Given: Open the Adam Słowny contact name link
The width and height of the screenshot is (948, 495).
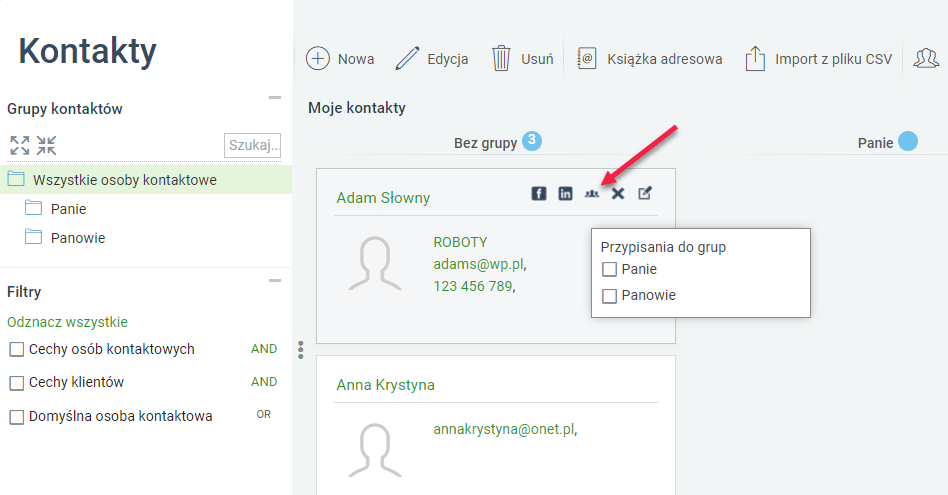Looking at the screenshot, I should [x=383, y=198].
